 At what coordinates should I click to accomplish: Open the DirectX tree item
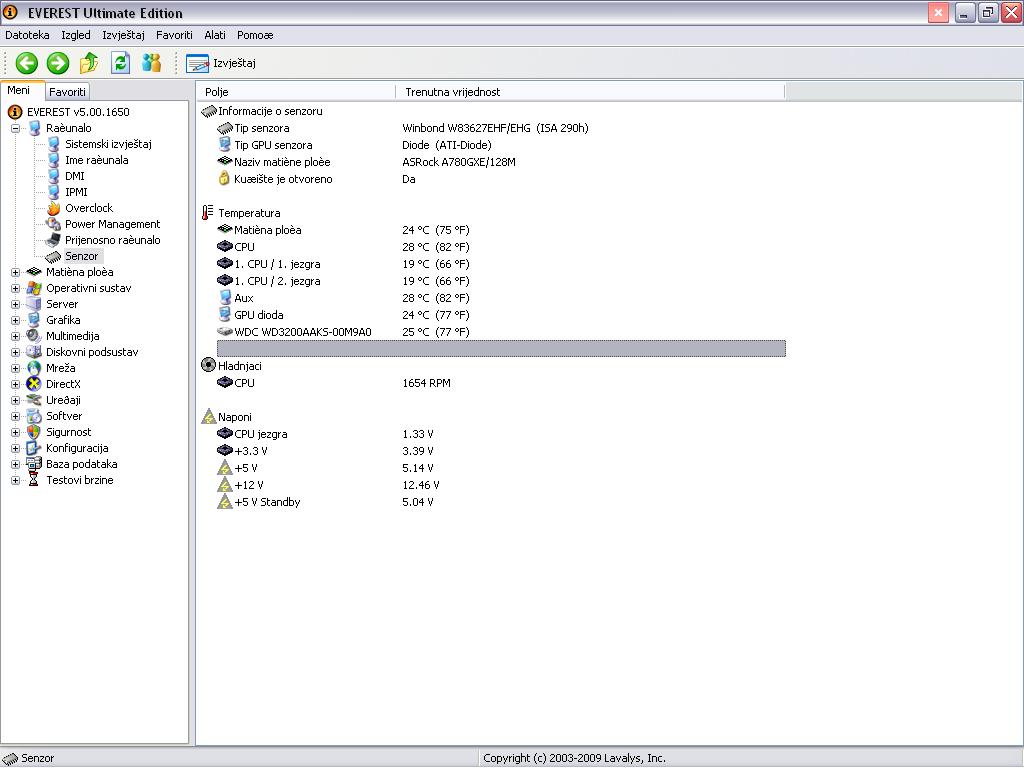[x=63, y=384]
